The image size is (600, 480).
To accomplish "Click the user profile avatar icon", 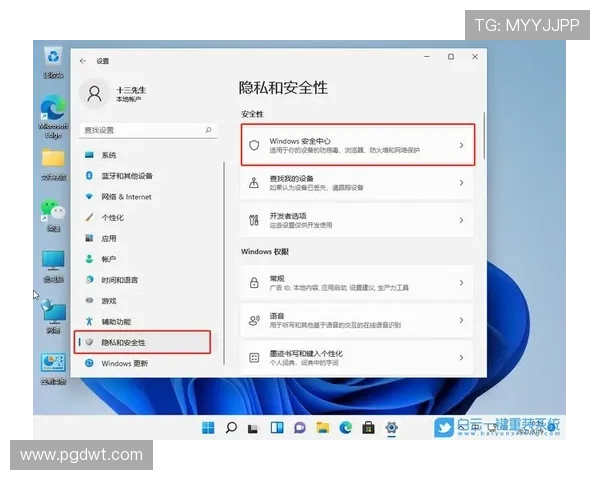I will pyautogui.click(x=95, y=94).
